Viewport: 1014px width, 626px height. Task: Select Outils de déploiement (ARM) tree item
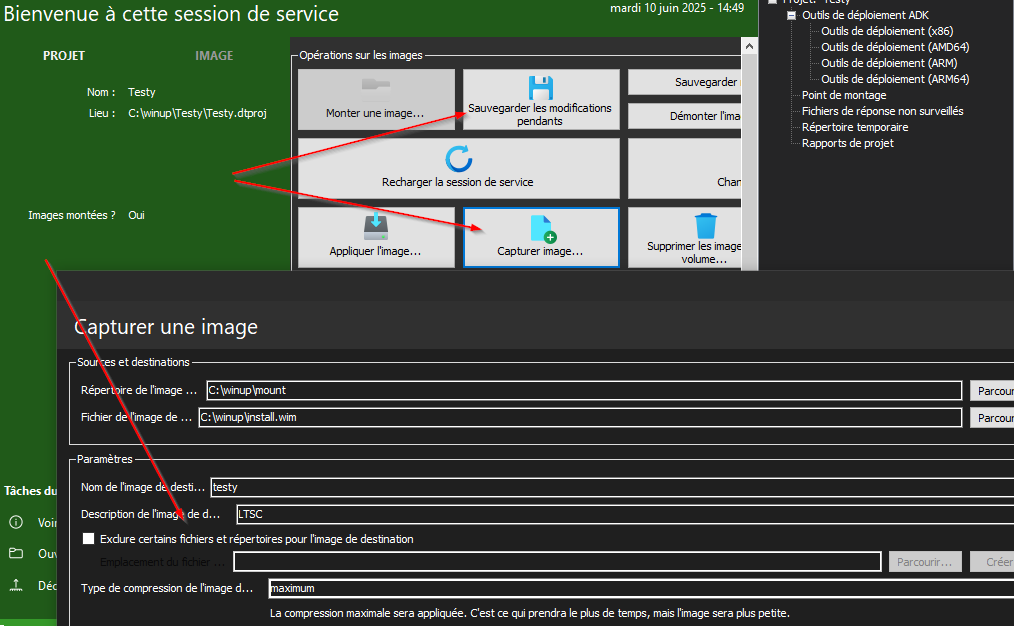[x=889, y=63]
